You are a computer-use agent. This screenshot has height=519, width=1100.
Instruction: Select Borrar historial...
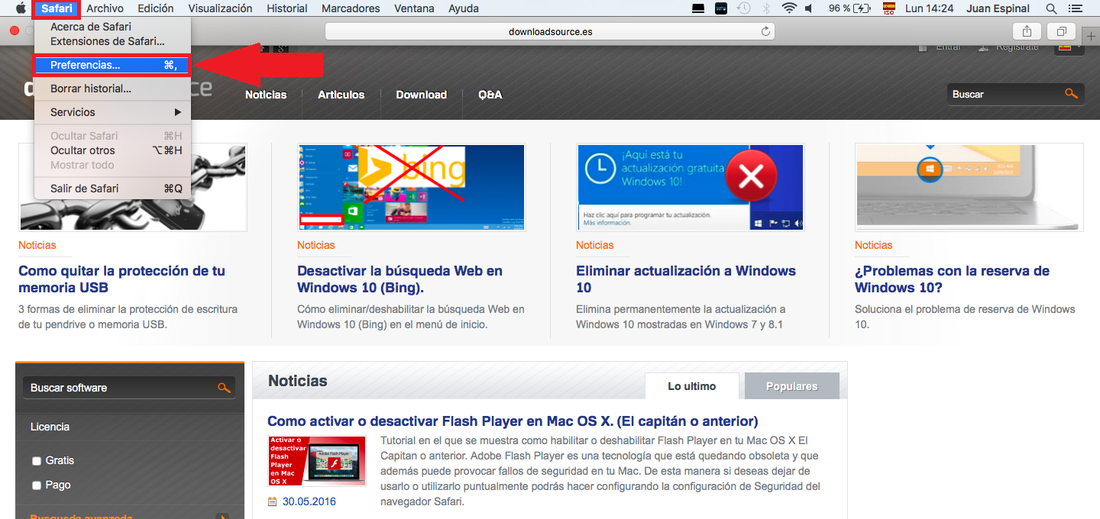[112, 88]
